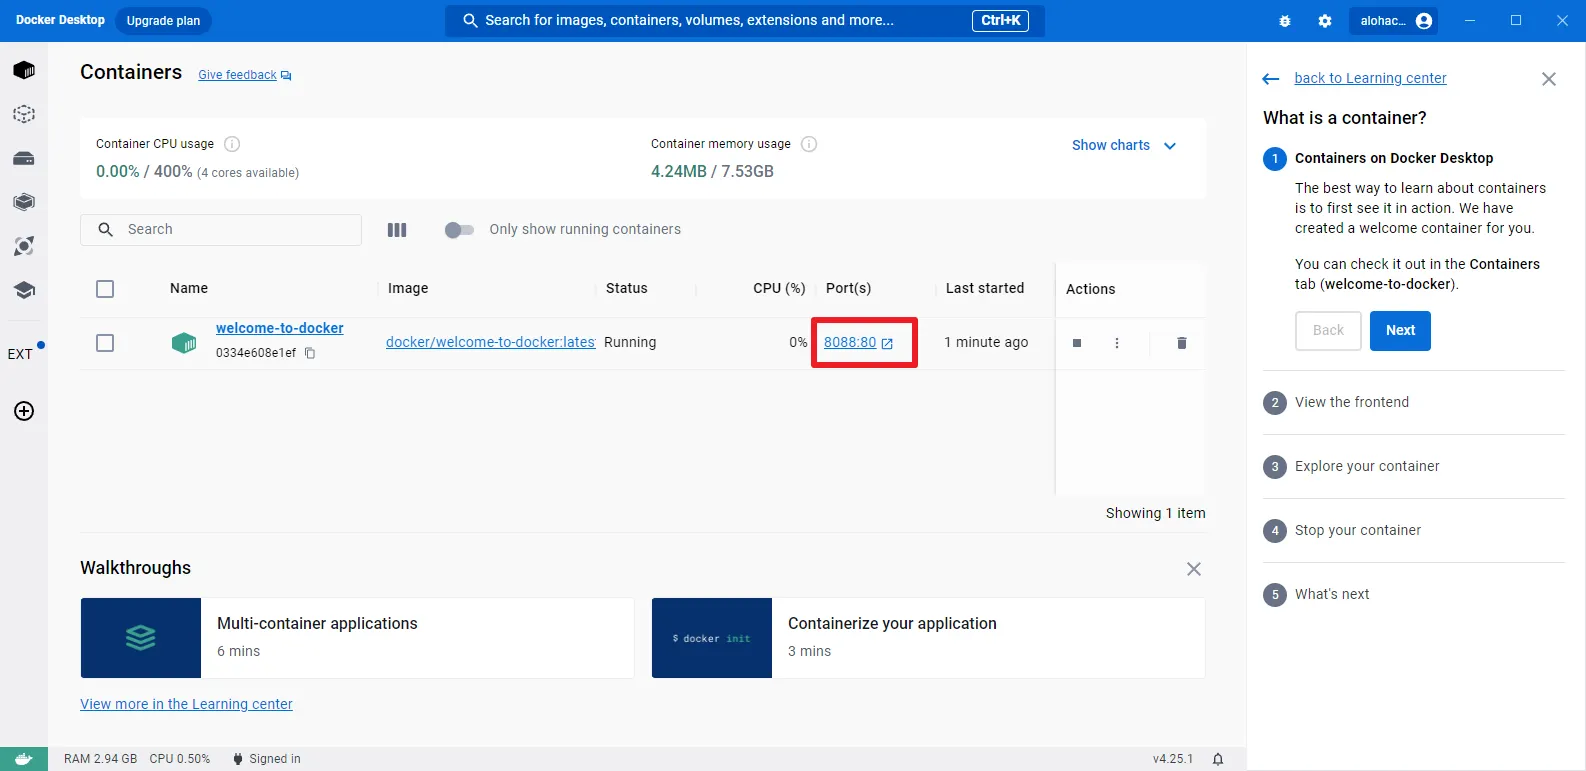
Task: Sort by the Image column header
Action: [x=408, y=288]
